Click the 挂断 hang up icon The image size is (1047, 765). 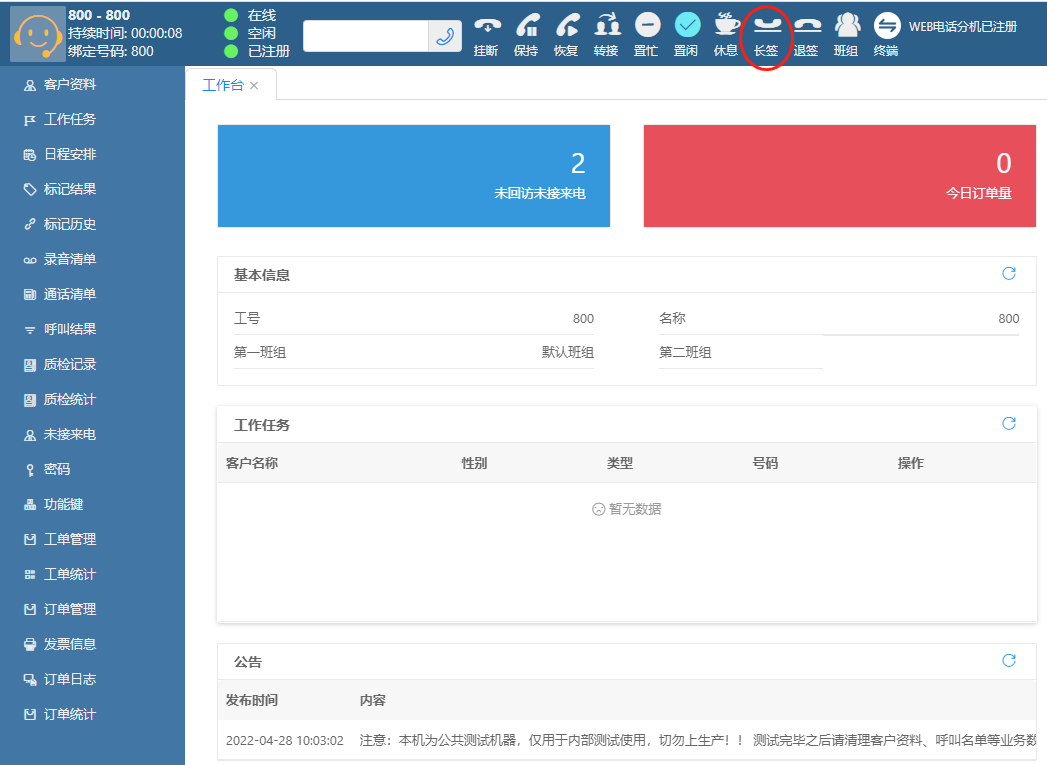coord(487,26)
